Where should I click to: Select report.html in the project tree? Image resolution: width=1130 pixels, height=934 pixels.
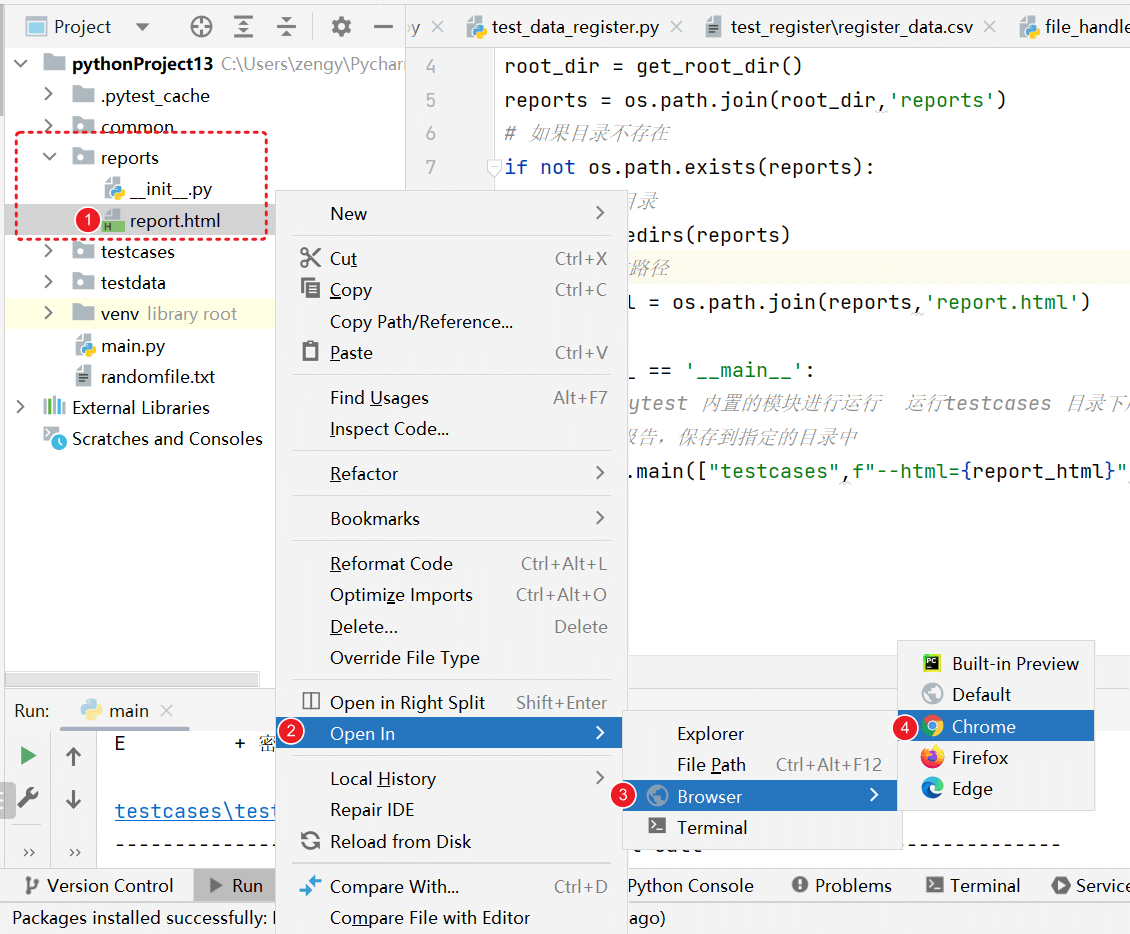pyautogui.click(x=161, y=221)
